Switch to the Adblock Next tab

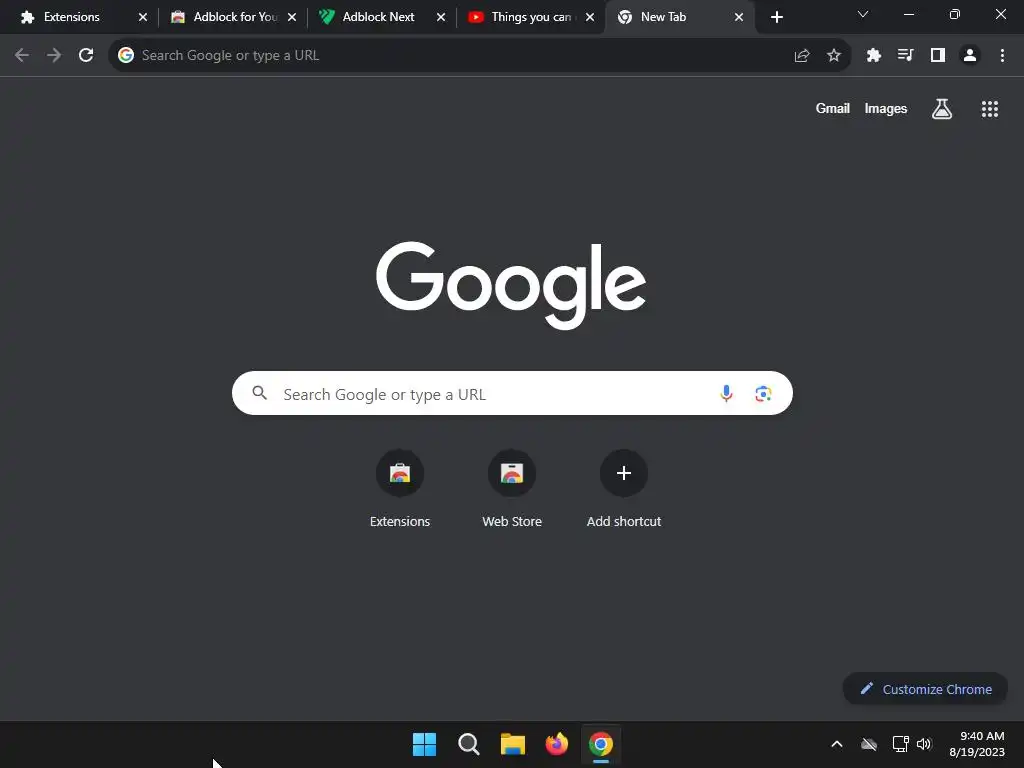click(381, 18)
